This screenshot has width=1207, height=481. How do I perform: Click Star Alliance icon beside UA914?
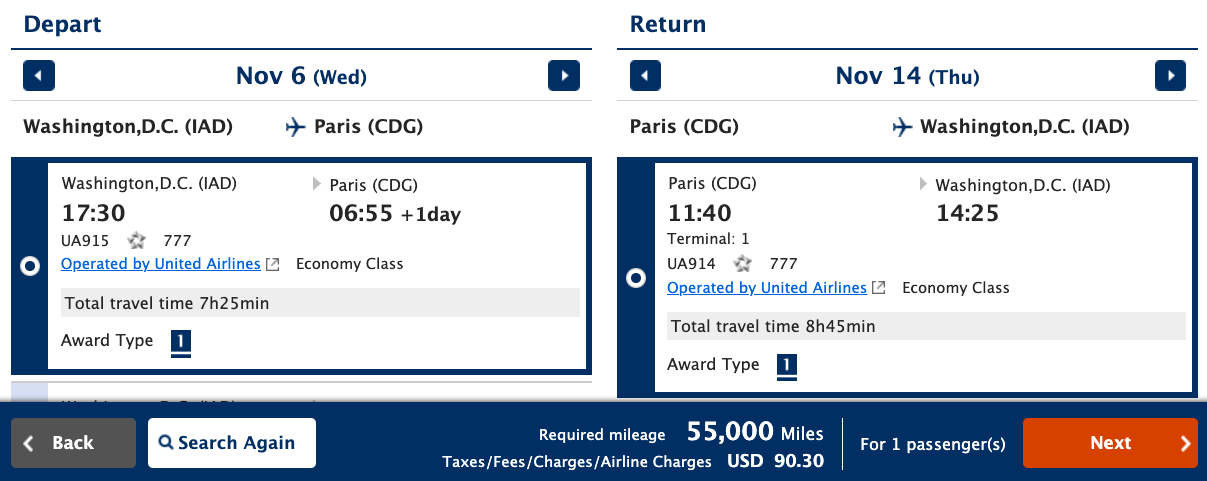click(x=743, y=264)
